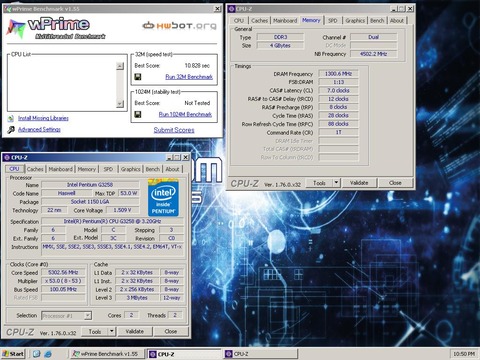Click the Close button in the lower CPU-Z window
This screenshot has width=480, height=360.
[x=171, y=332]
